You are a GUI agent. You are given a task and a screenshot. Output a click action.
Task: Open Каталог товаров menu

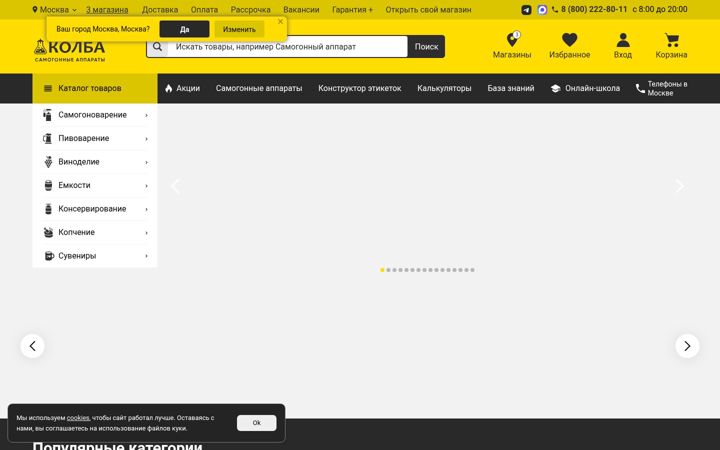pos(95,88)
